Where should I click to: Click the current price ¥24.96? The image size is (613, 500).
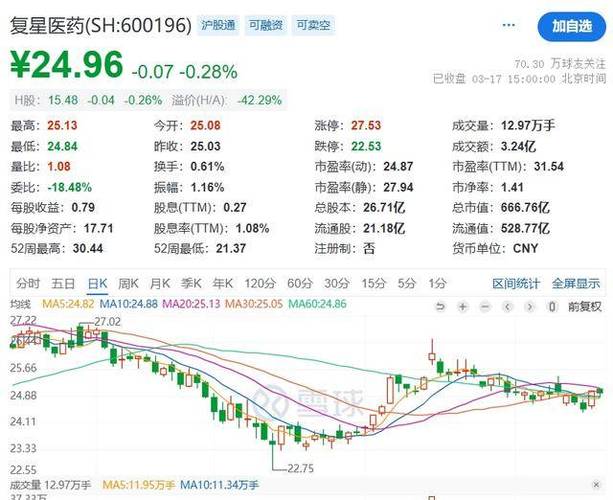[67, 65]
